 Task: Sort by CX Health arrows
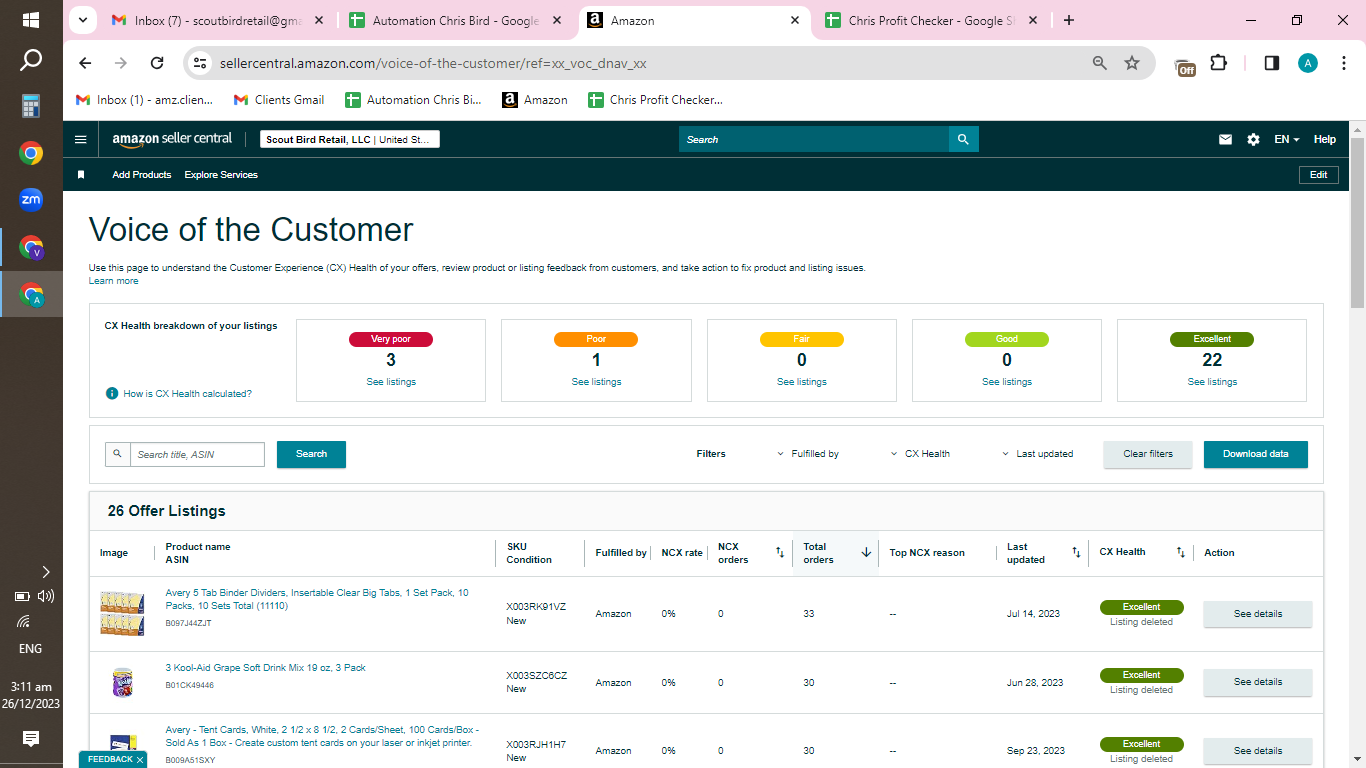click(x=1180, y=552)
